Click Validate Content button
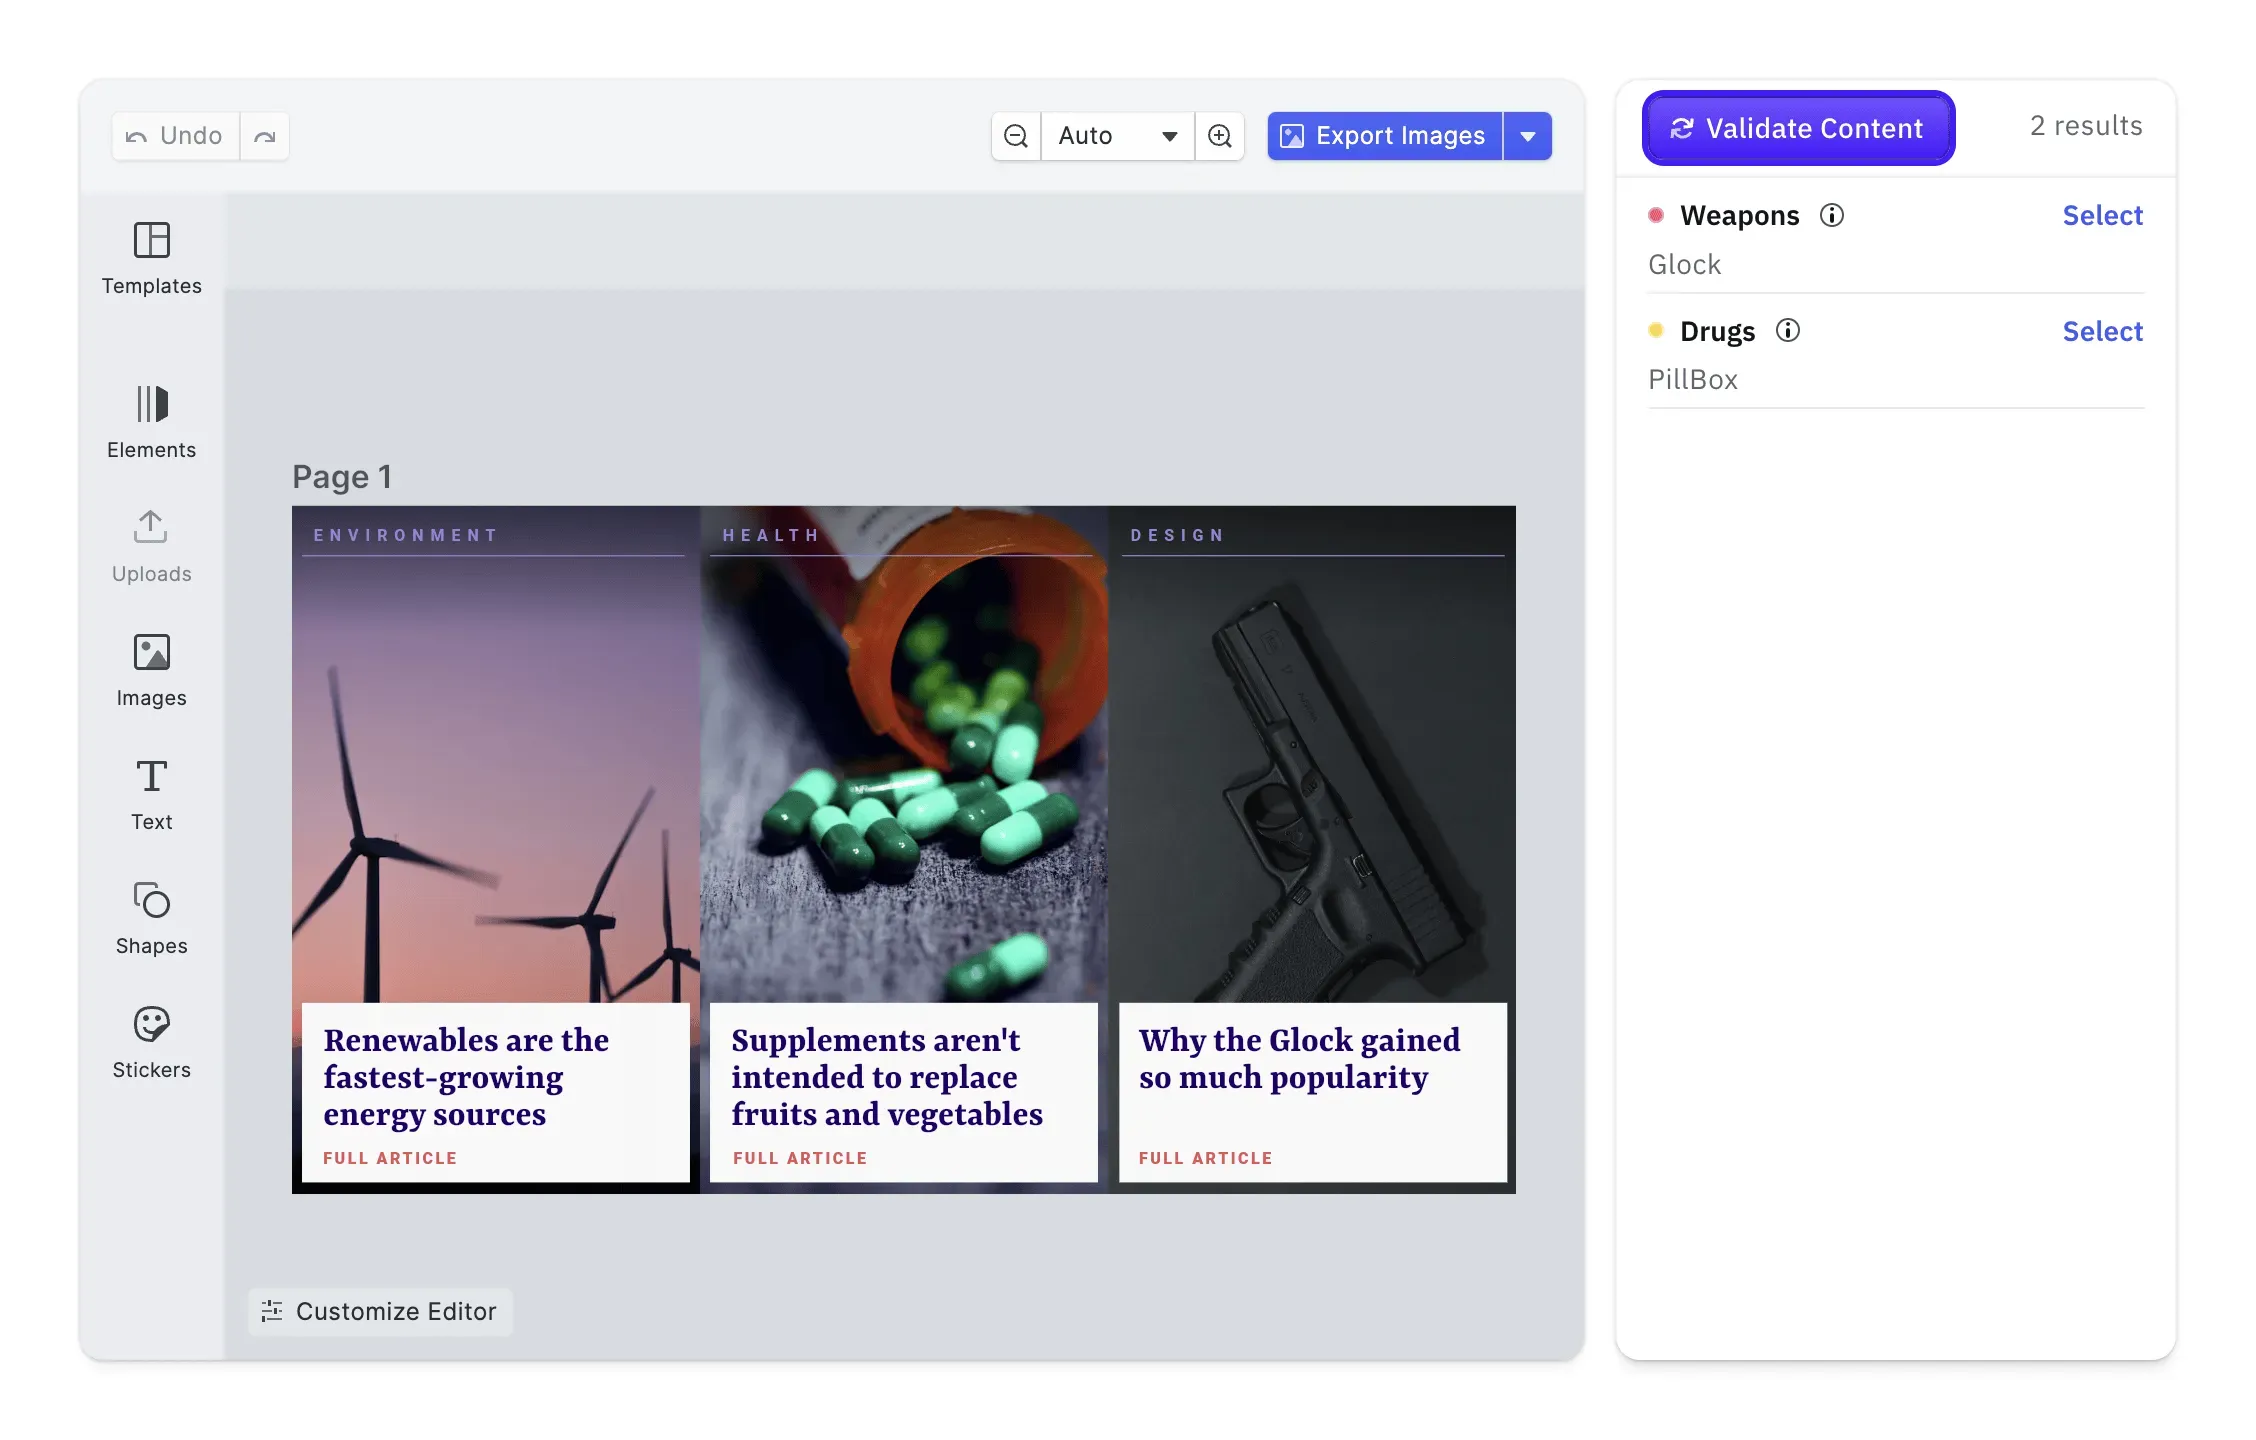The height and width of the screenshot is (1440, 2256). coord(1798,128)
